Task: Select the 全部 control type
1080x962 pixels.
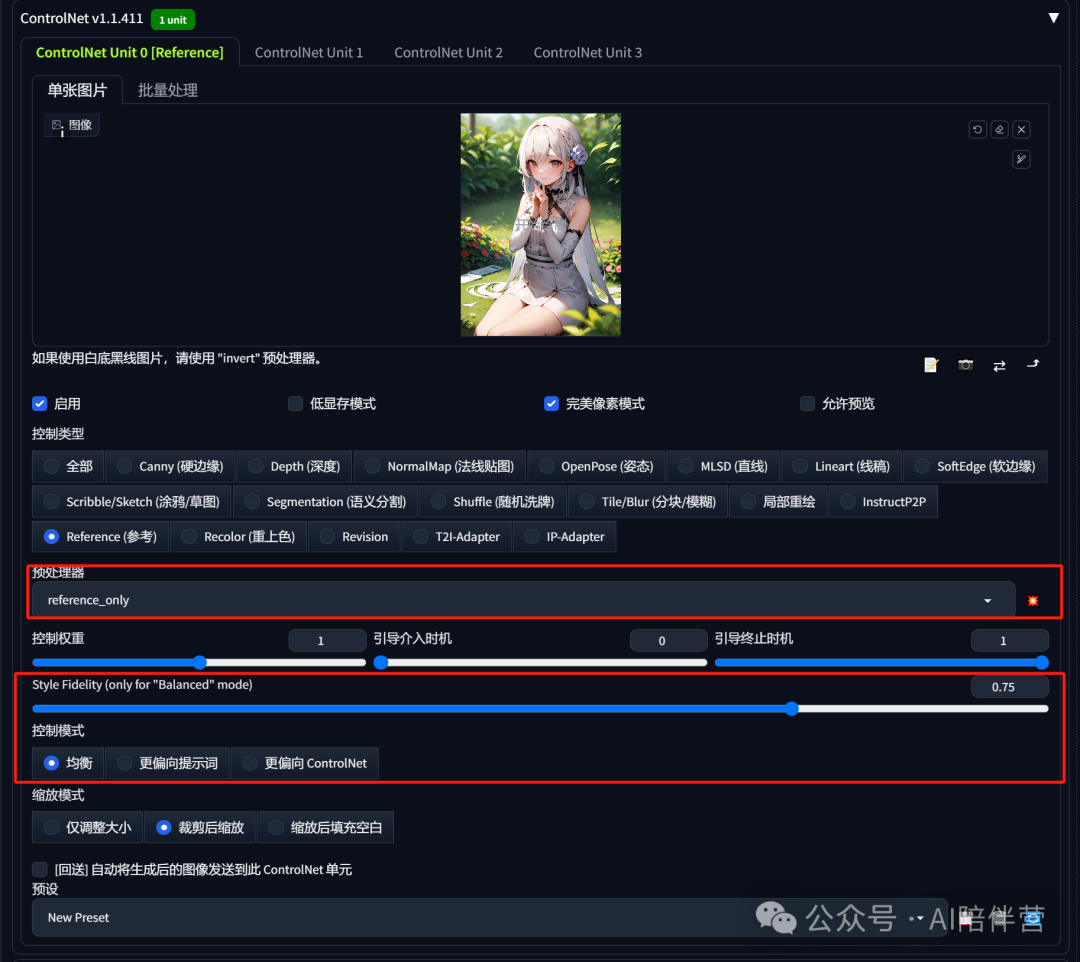Action: tap(68, 466)
